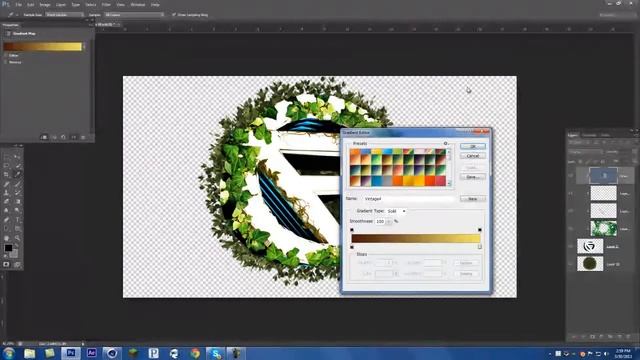The height and width of the screenshot is (360, 640).
Task: Hide the logo emblem layer
Action: [571, 247]
